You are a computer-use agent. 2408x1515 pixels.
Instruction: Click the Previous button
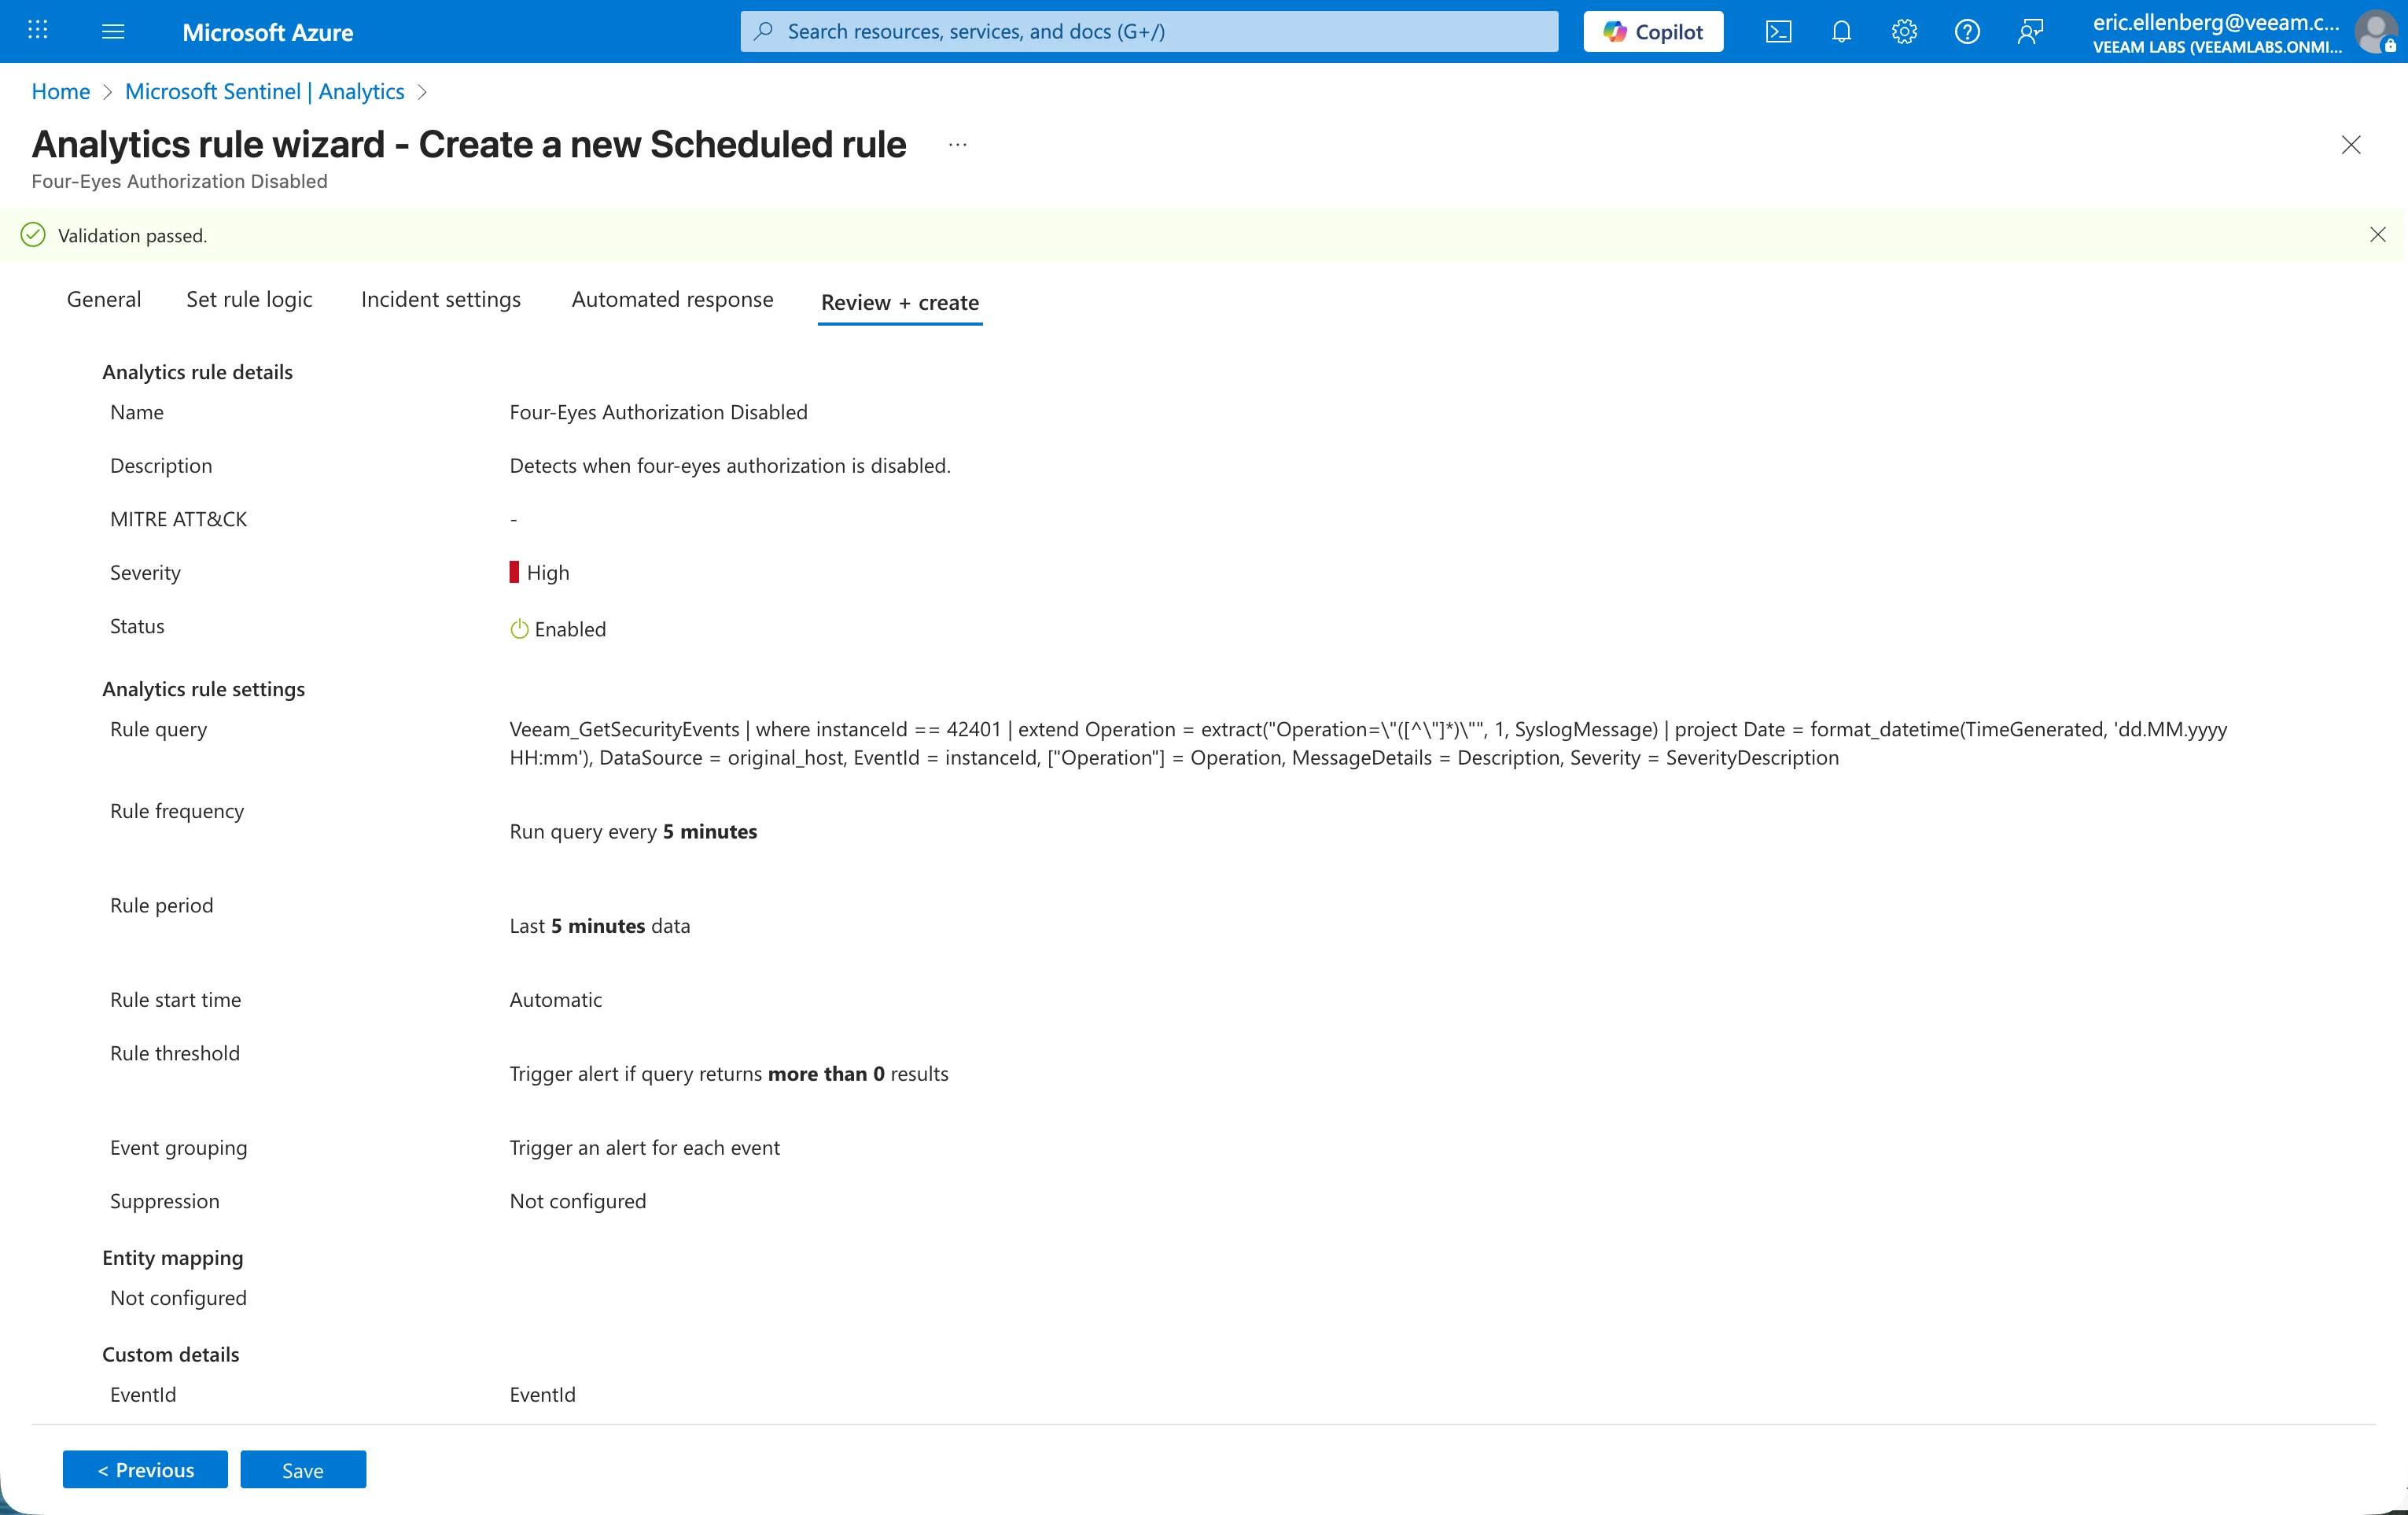144,1469
